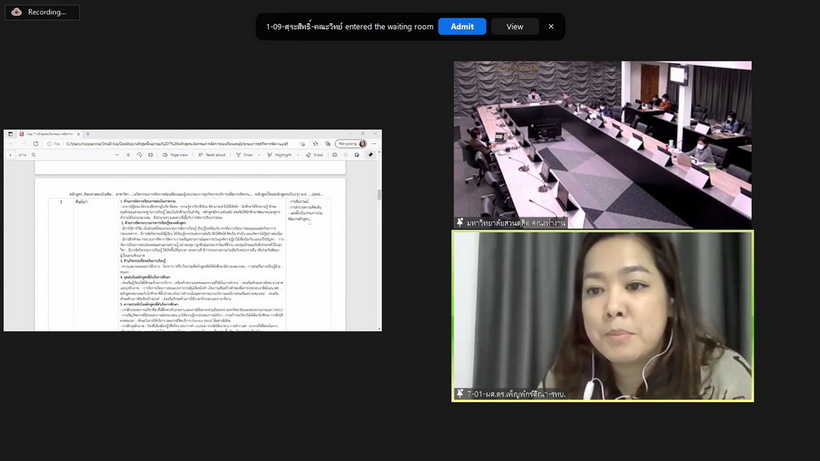
Task: Zoom in the PDF with plus icon
Action: 128,155
